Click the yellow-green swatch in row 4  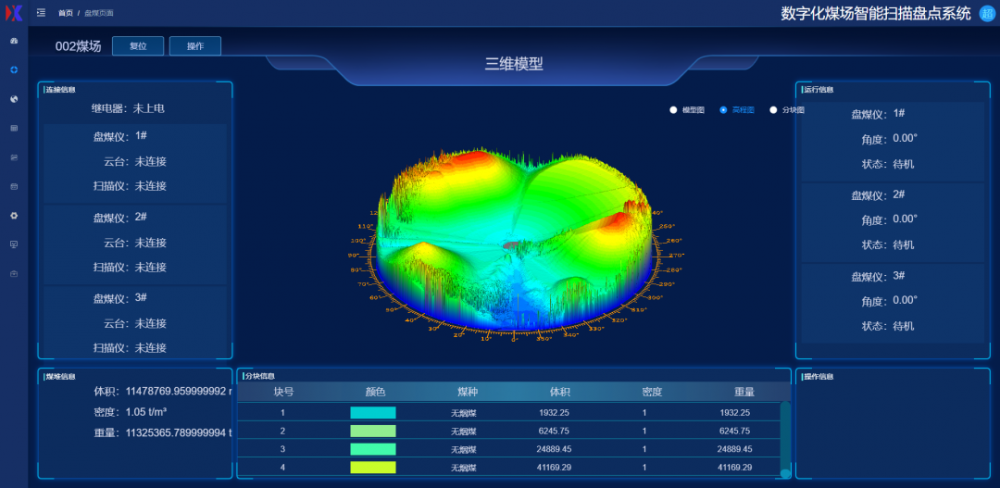tap(373, 467)
